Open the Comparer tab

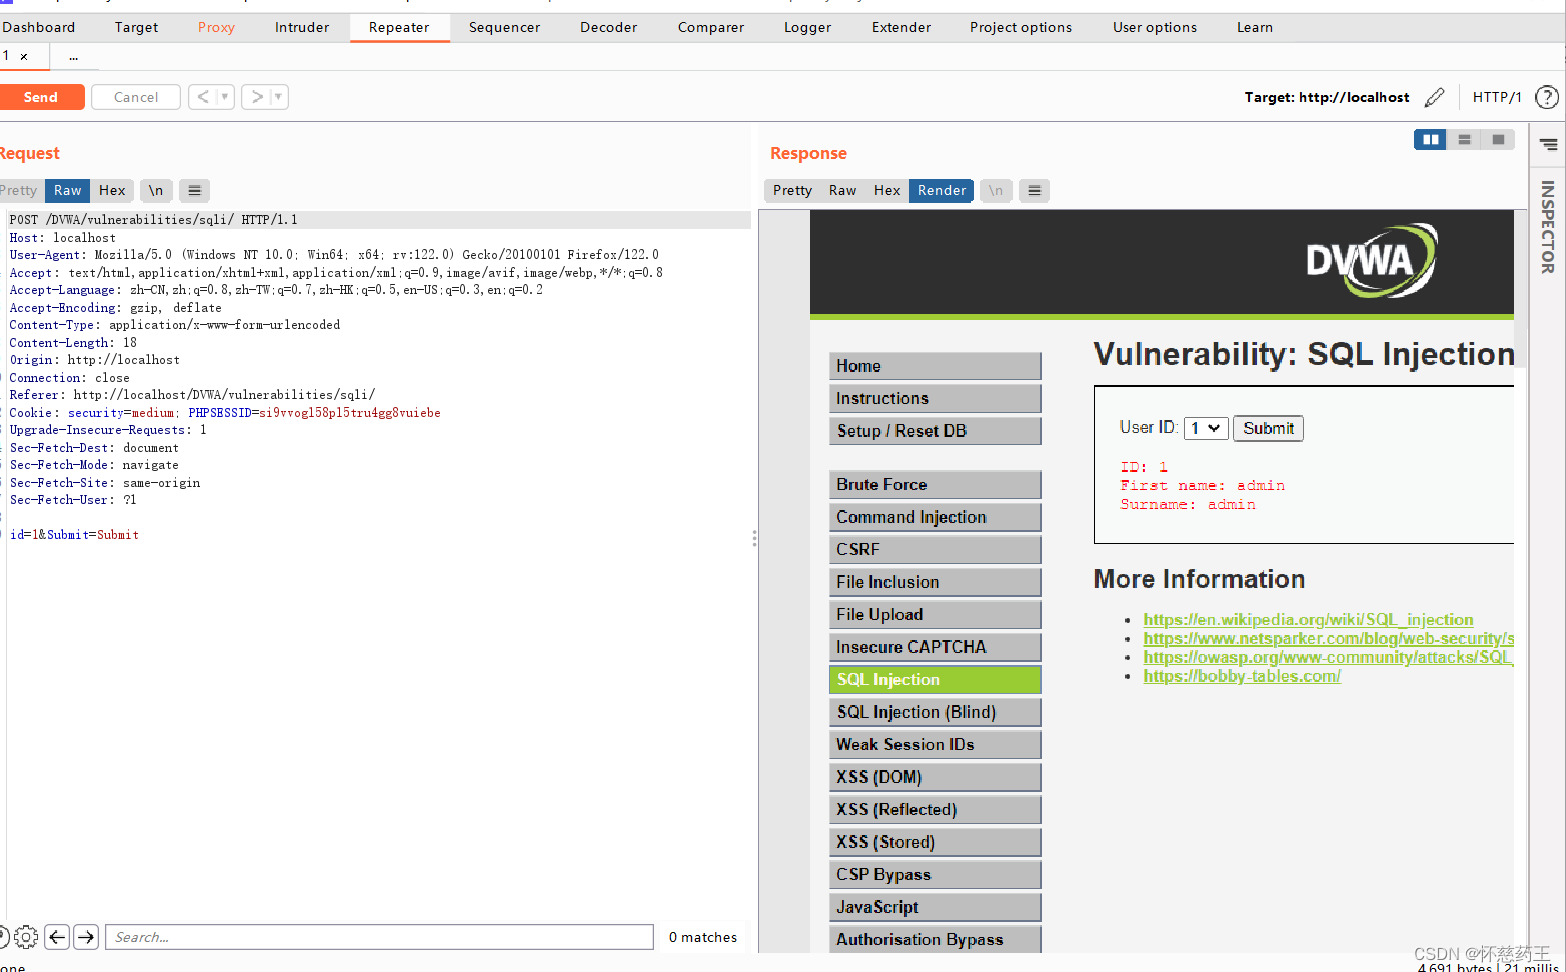pyautogui.click(x=711, y=27)
